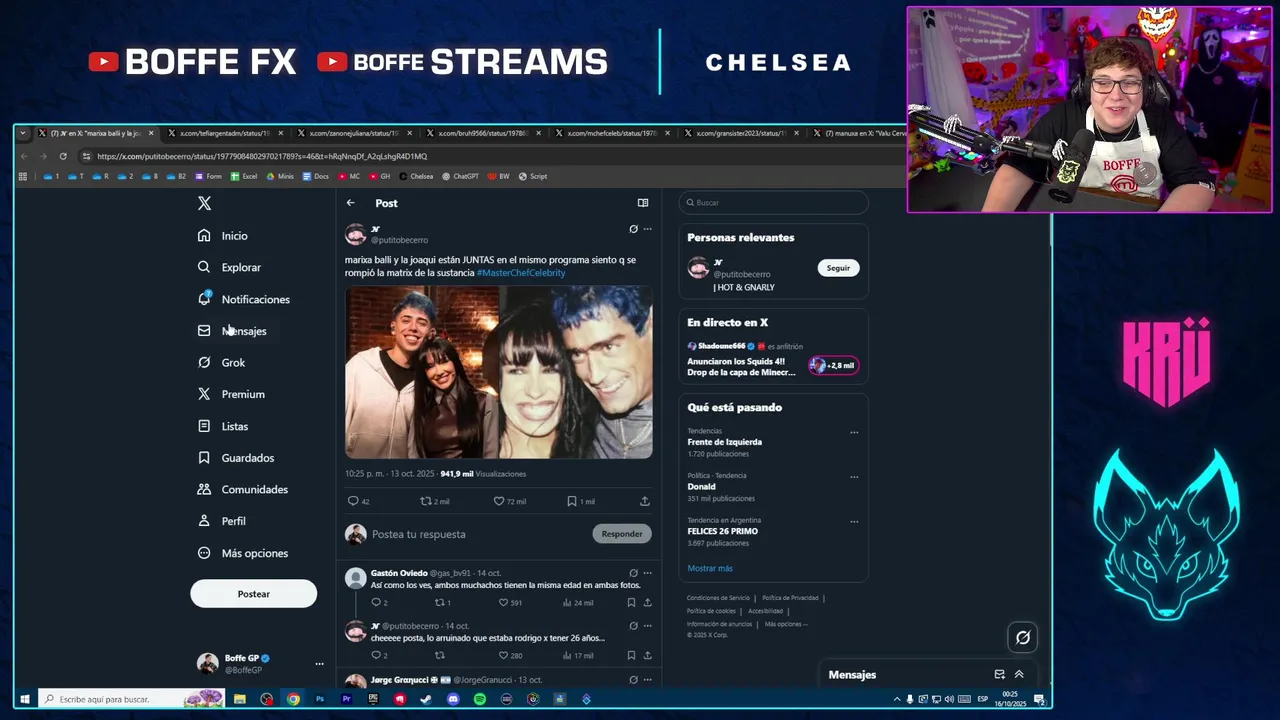Compose new message in Mensajes drawer
The height and width of the screenshot is (720, 1280).
pyautogui.click(x=999, y=675)
